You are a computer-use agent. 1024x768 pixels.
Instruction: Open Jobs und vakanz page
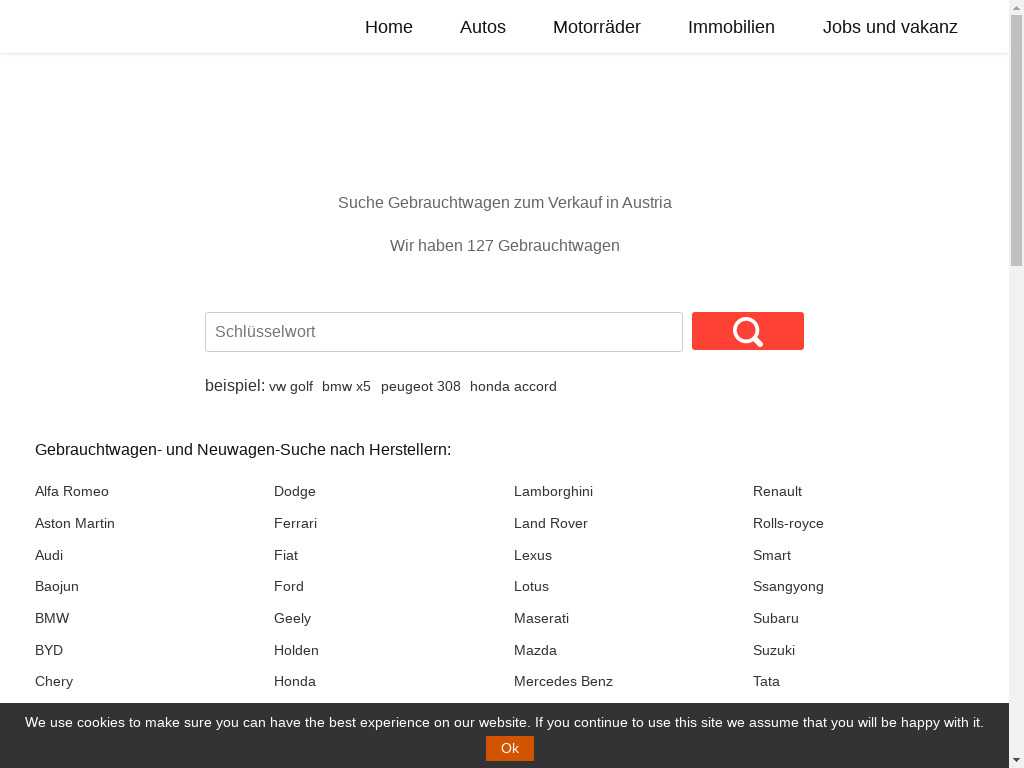coord(889,27)
